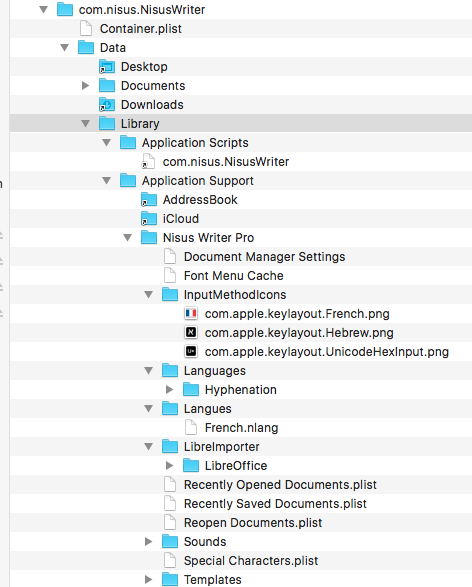This screenshot has height=587, width=472.
Task: Collapse the Application Support folder
Action: tap(107, 181)
